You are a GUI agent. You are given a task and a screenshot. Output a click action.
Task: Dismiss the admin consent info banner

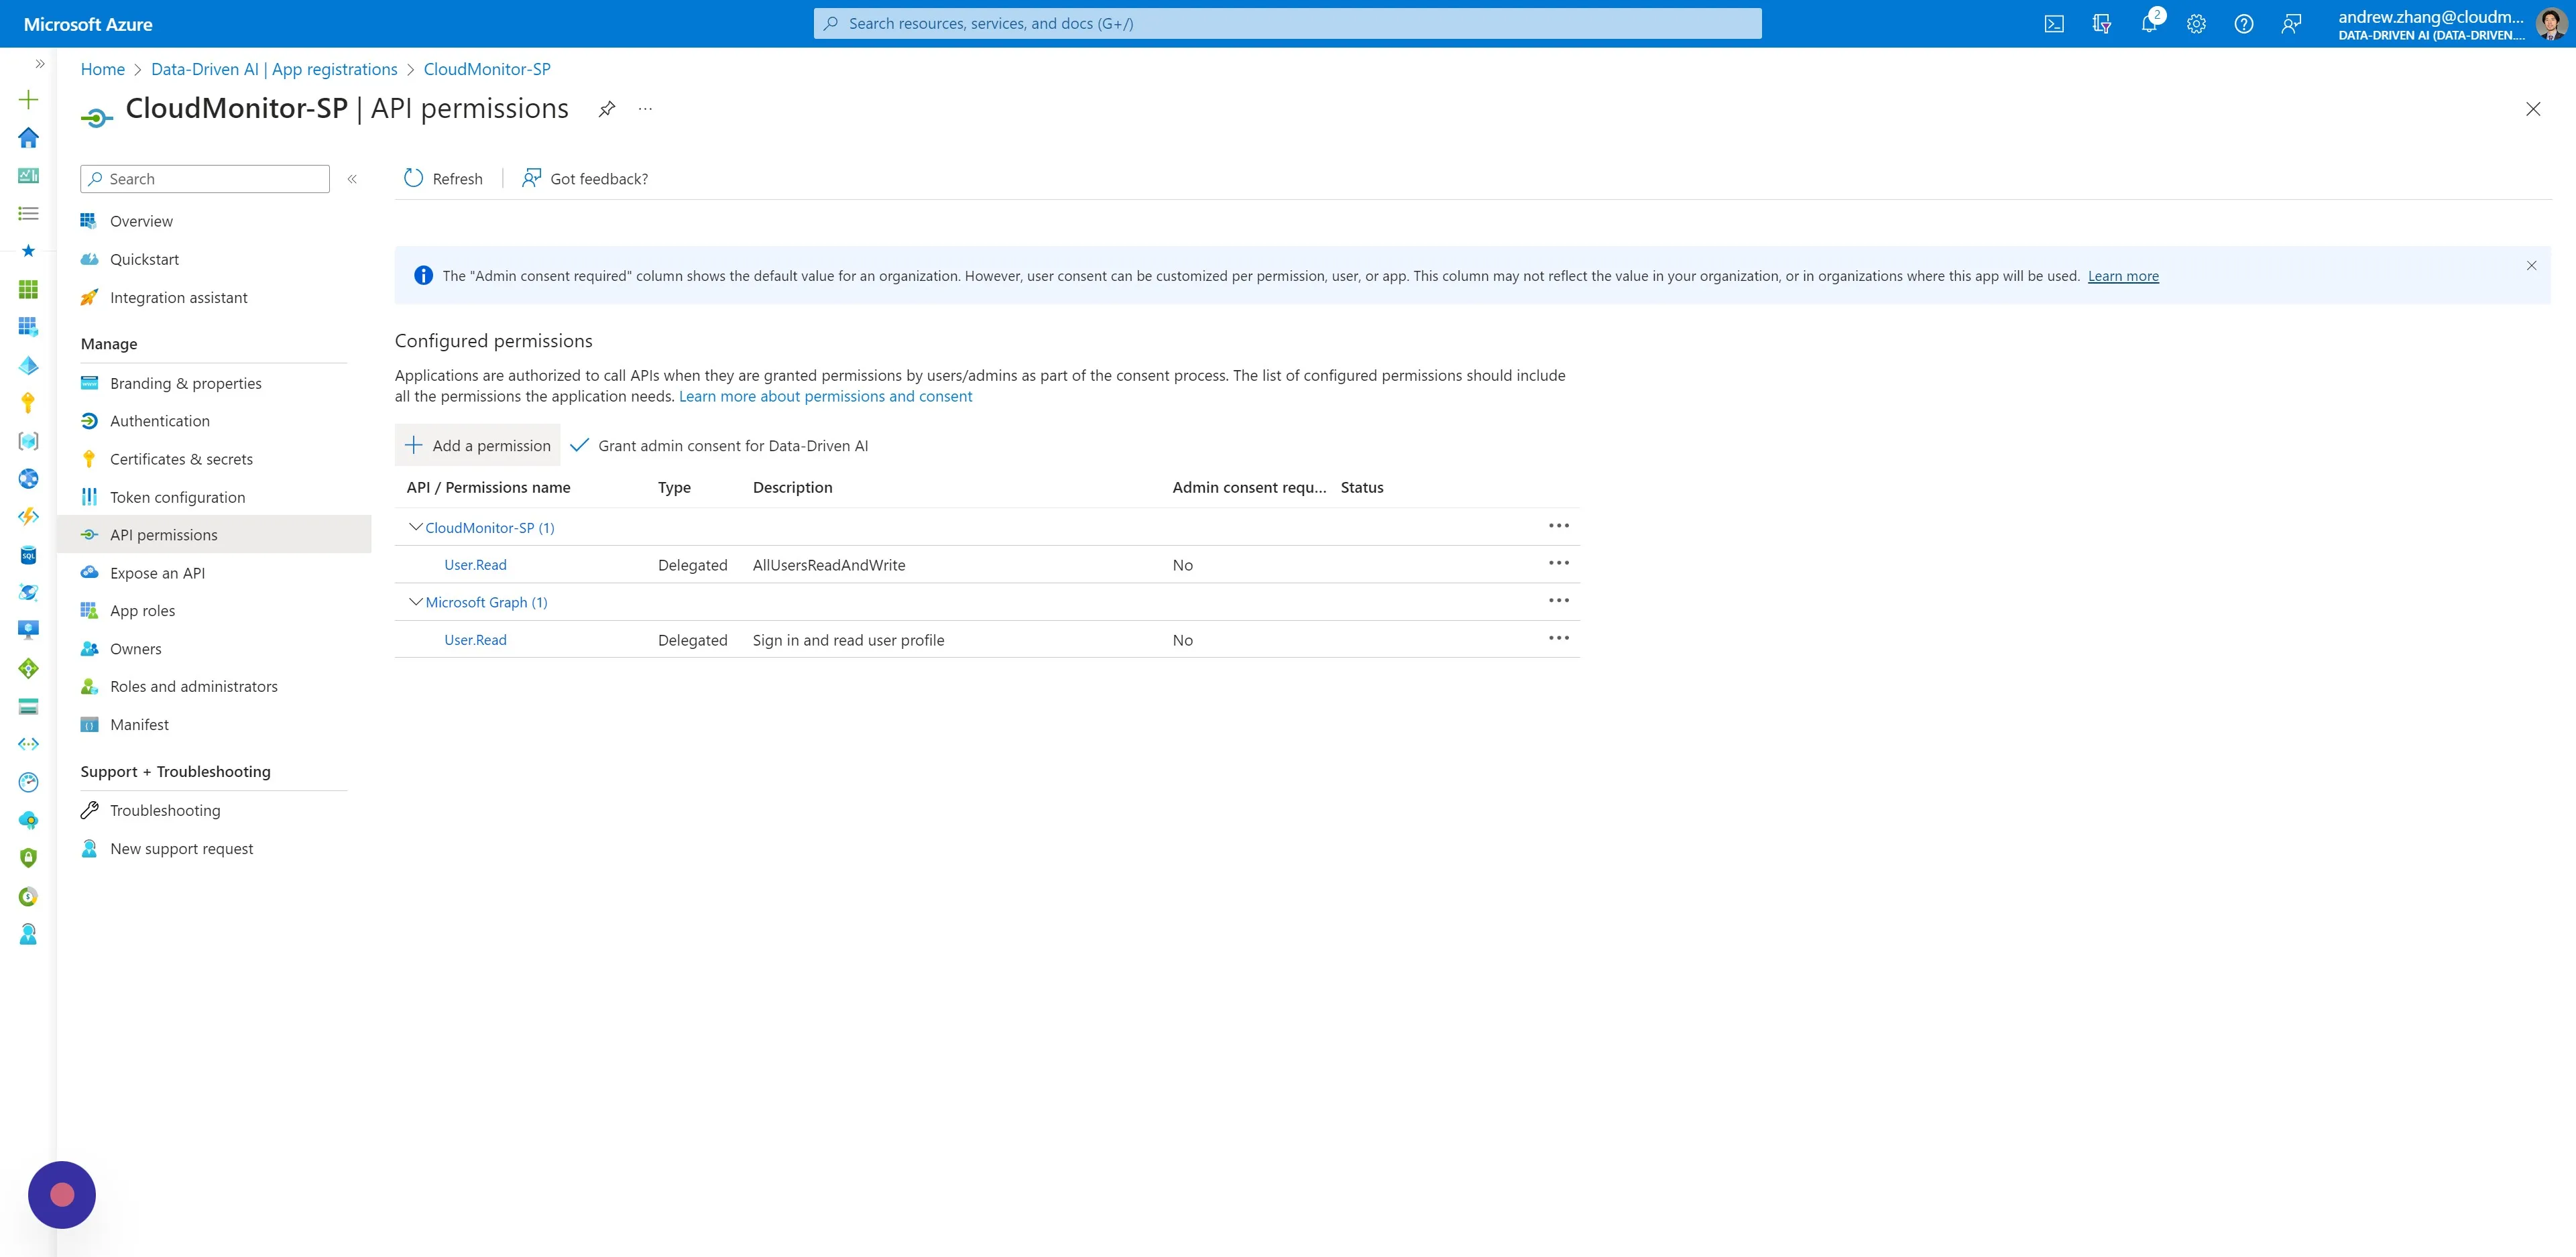[2532, 265]
